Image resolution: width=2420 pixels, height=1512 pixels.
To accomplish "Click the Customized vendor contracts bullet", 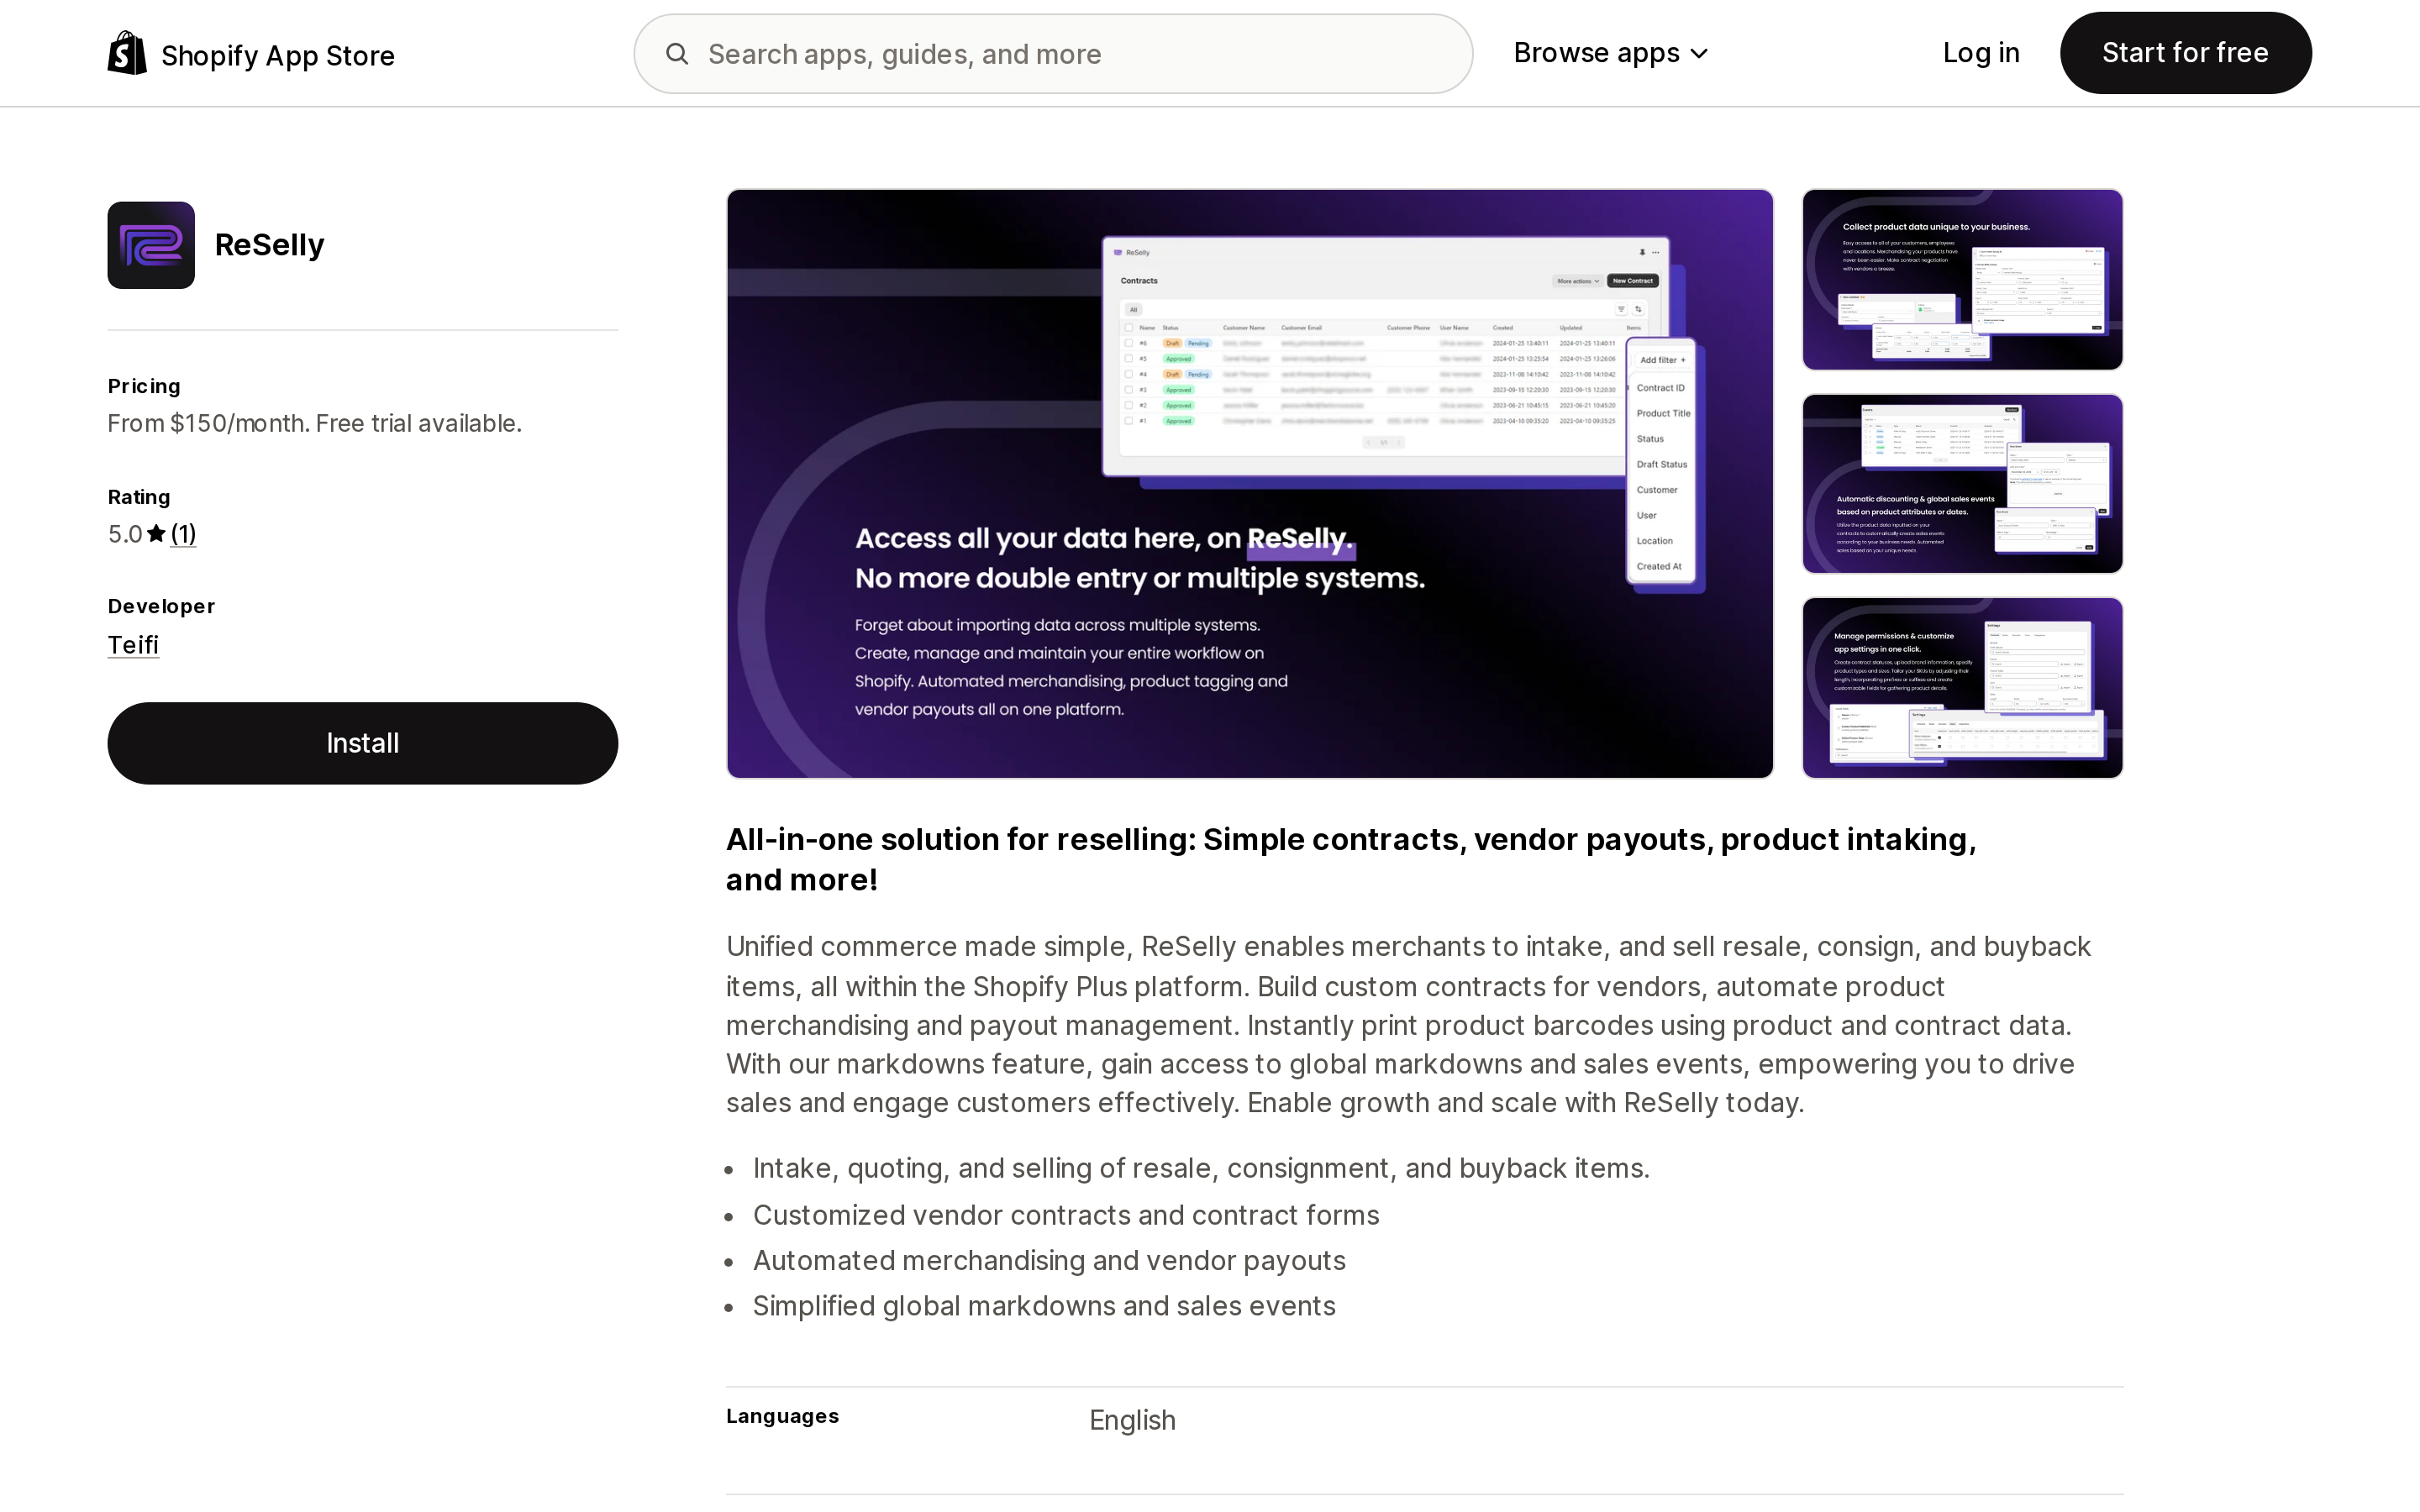I will tap(1066, 1216).
